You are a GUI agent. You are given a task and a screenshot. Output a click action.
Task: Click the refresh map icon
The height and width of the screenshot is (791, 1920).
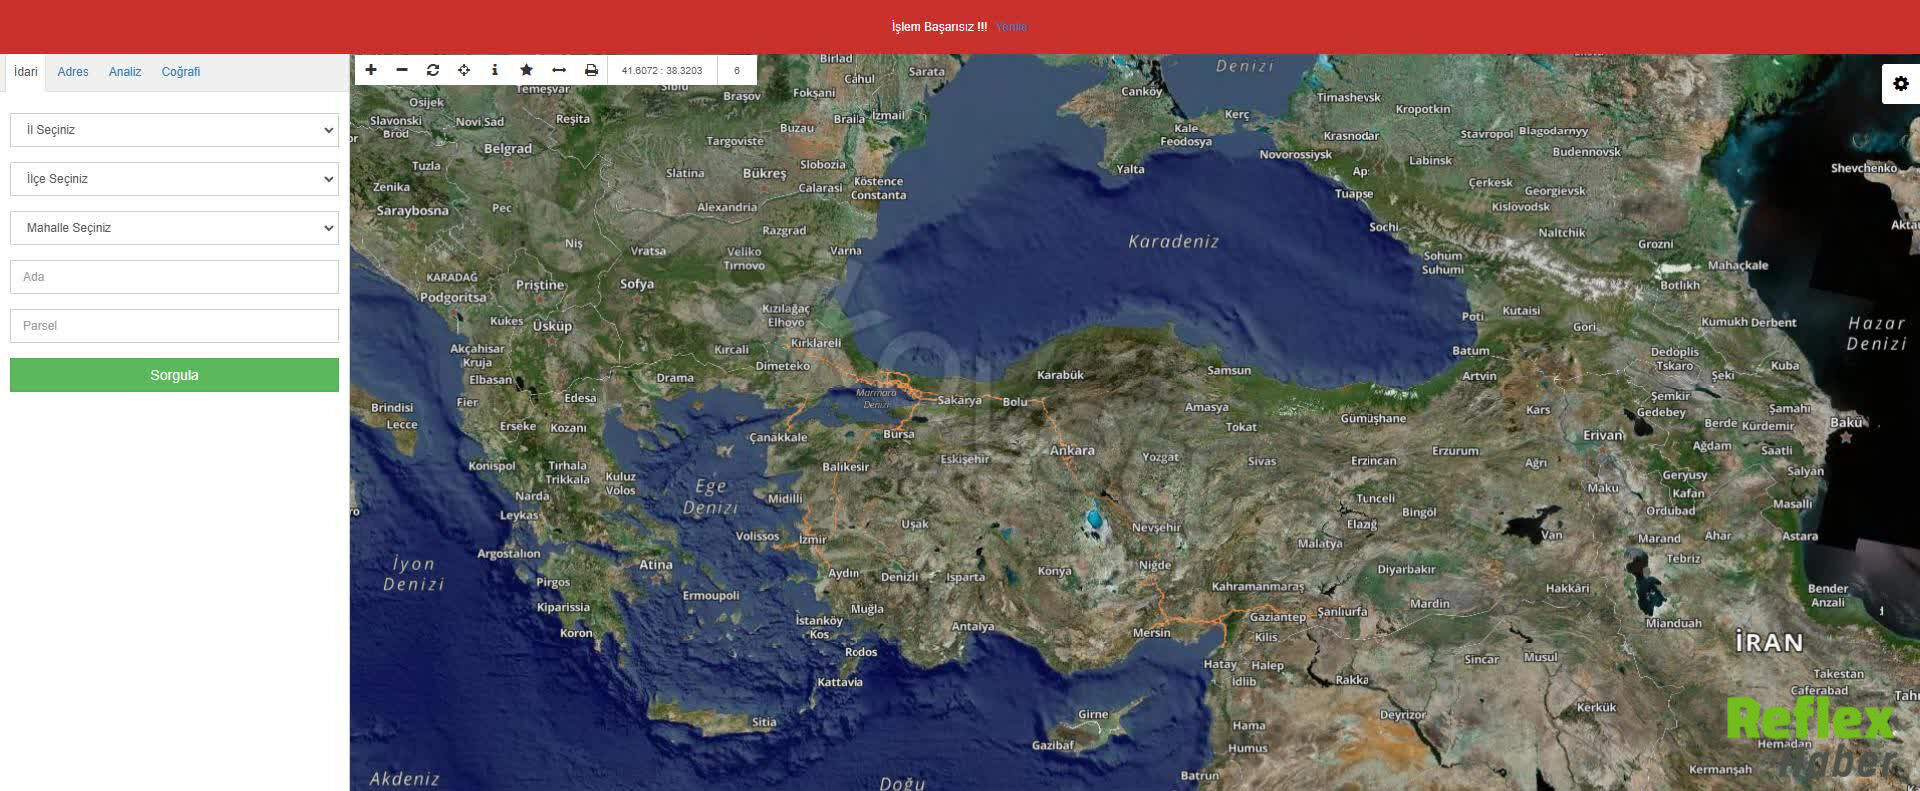(x=433, y=70)
